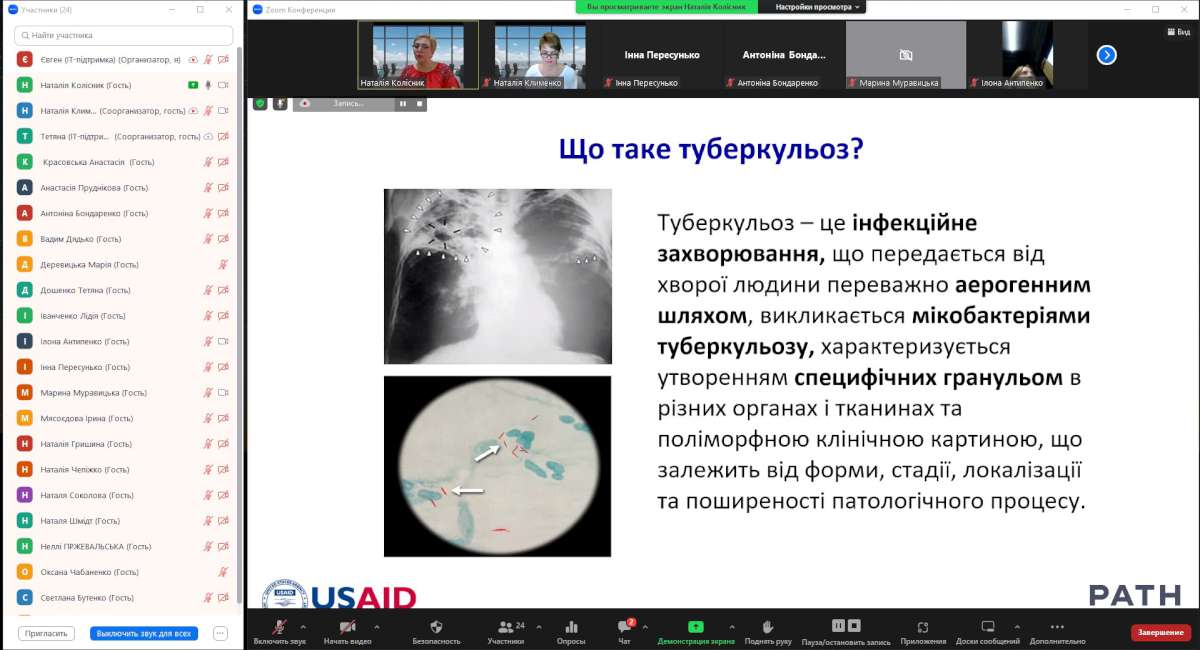Toggle camera with Начать видео
This screenshot has height=650, width=1200.
pyautogui.click(x=347, y=627)
